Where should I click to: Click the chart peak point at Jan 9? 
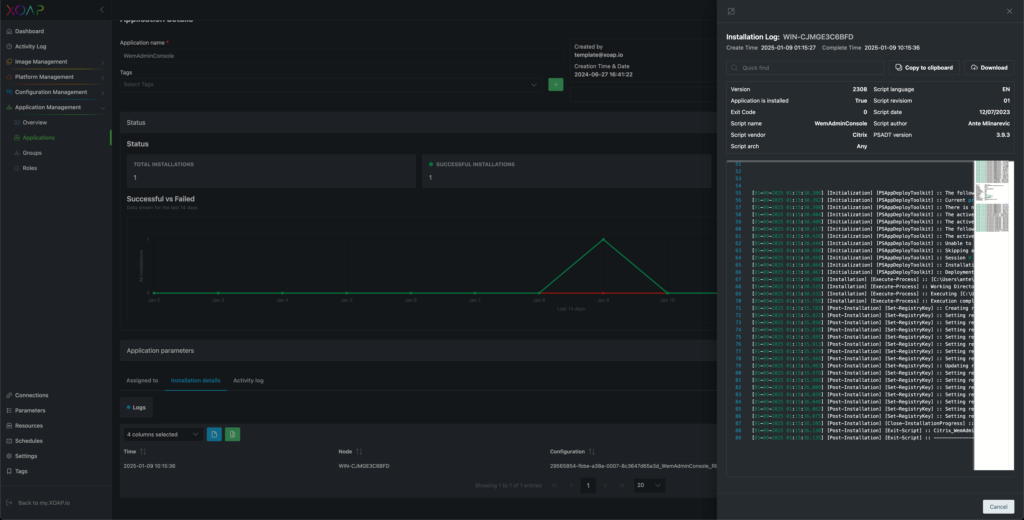coord(603,239)
